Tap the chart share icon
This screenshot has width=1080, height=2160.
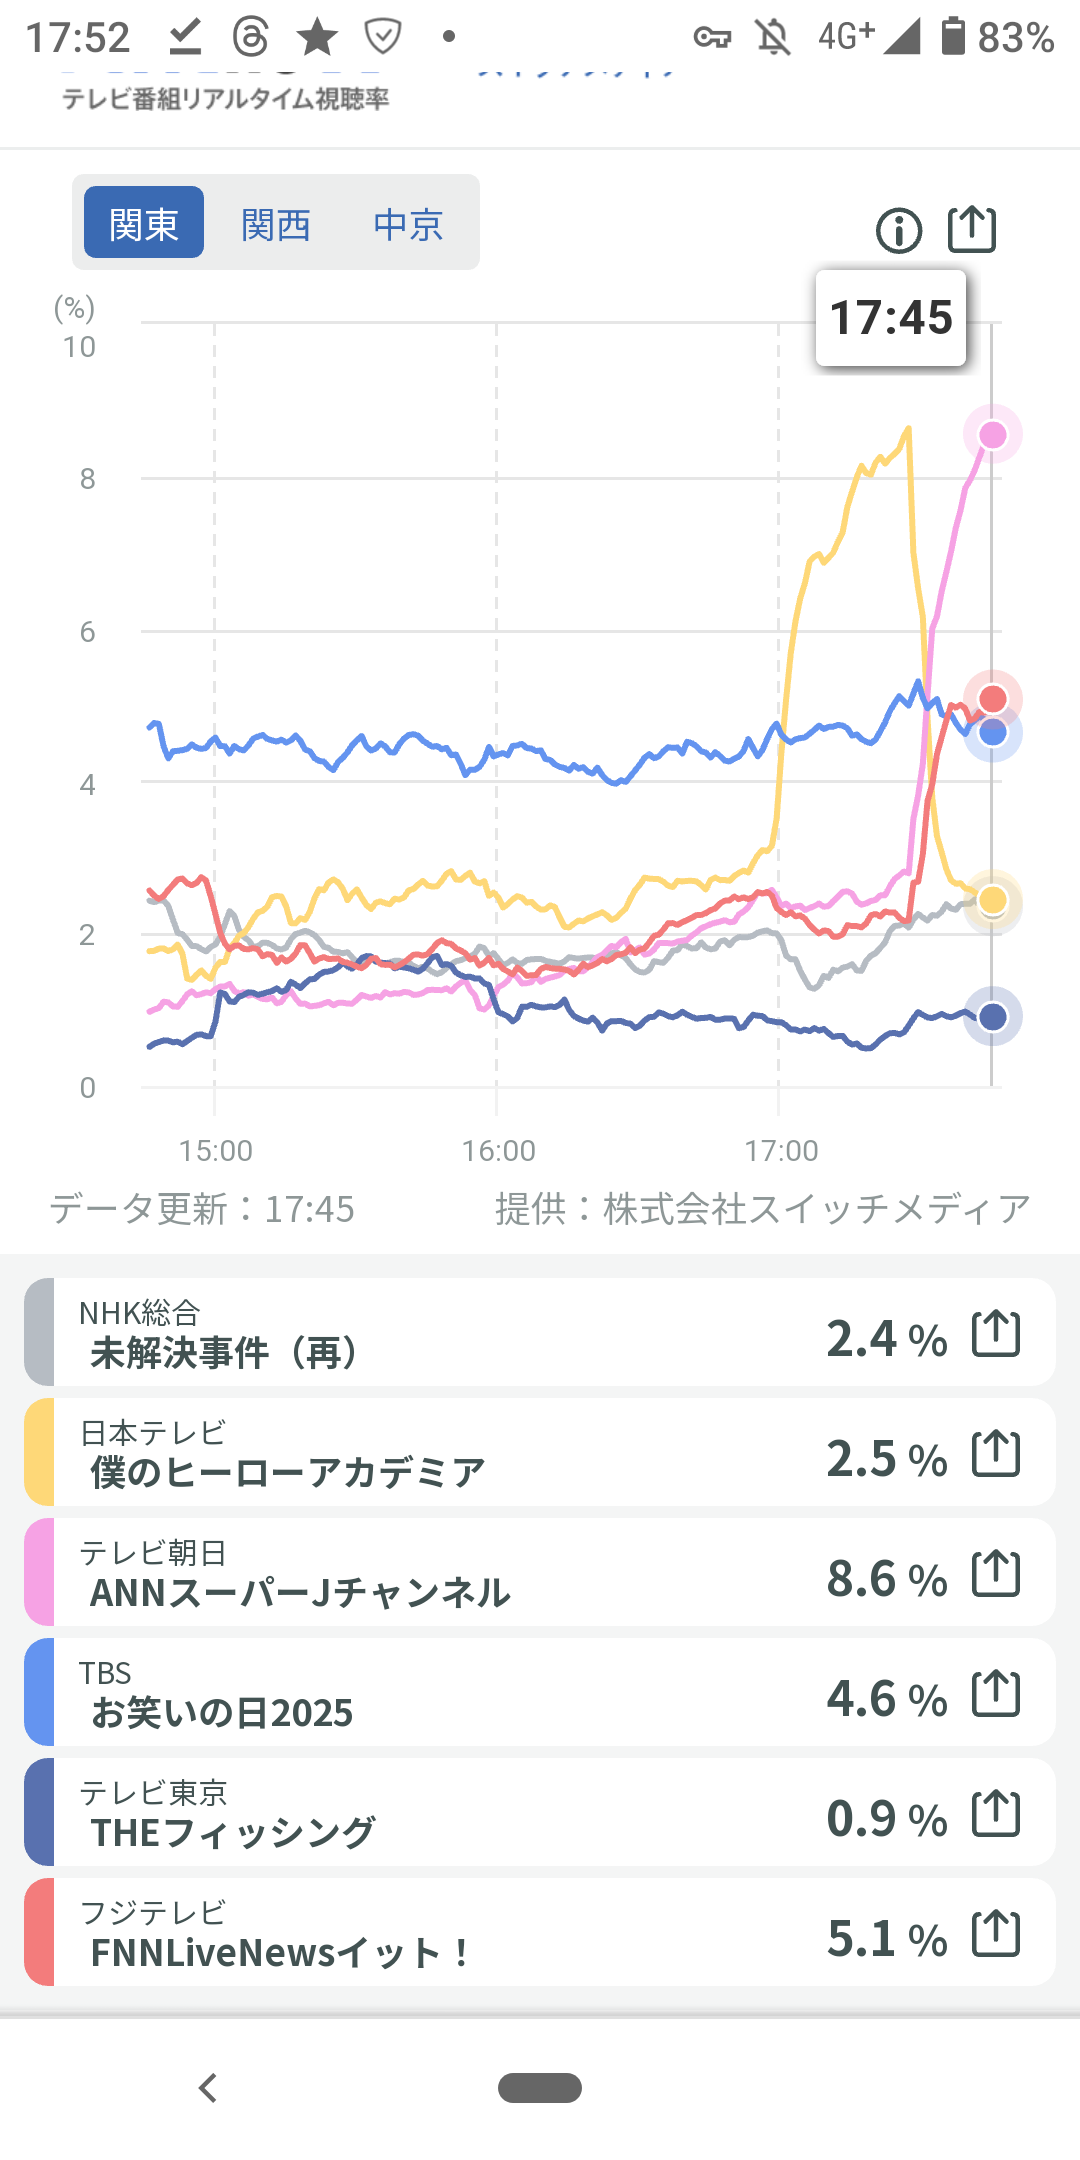click(x=972, y=229)
